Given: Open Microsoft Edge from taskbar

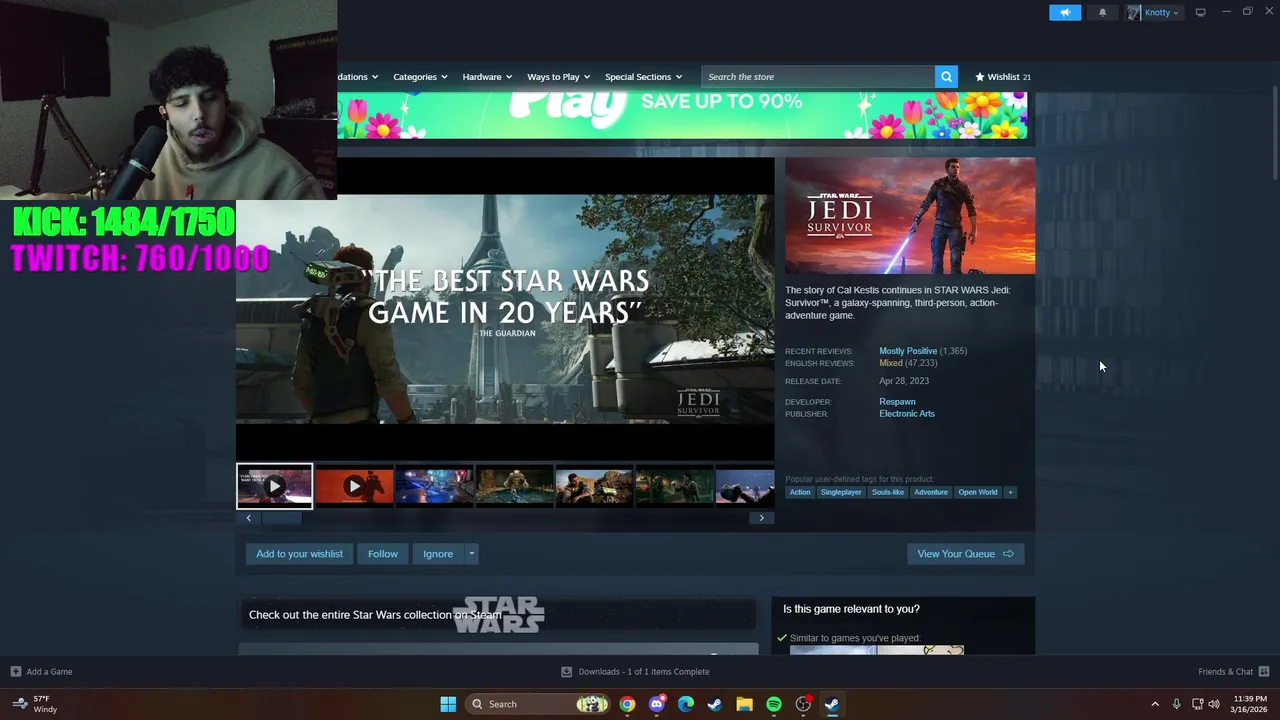Looking at the screenshot, I should coord(686,704).
